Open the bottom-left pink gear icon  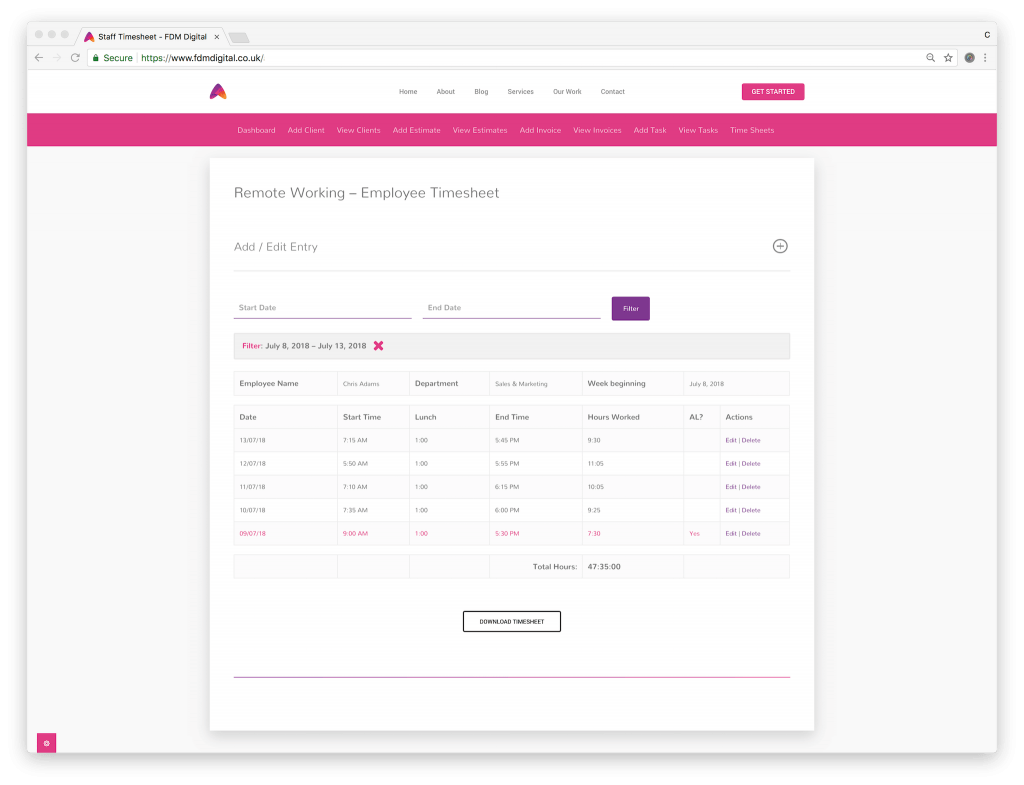tap(46, 743)
